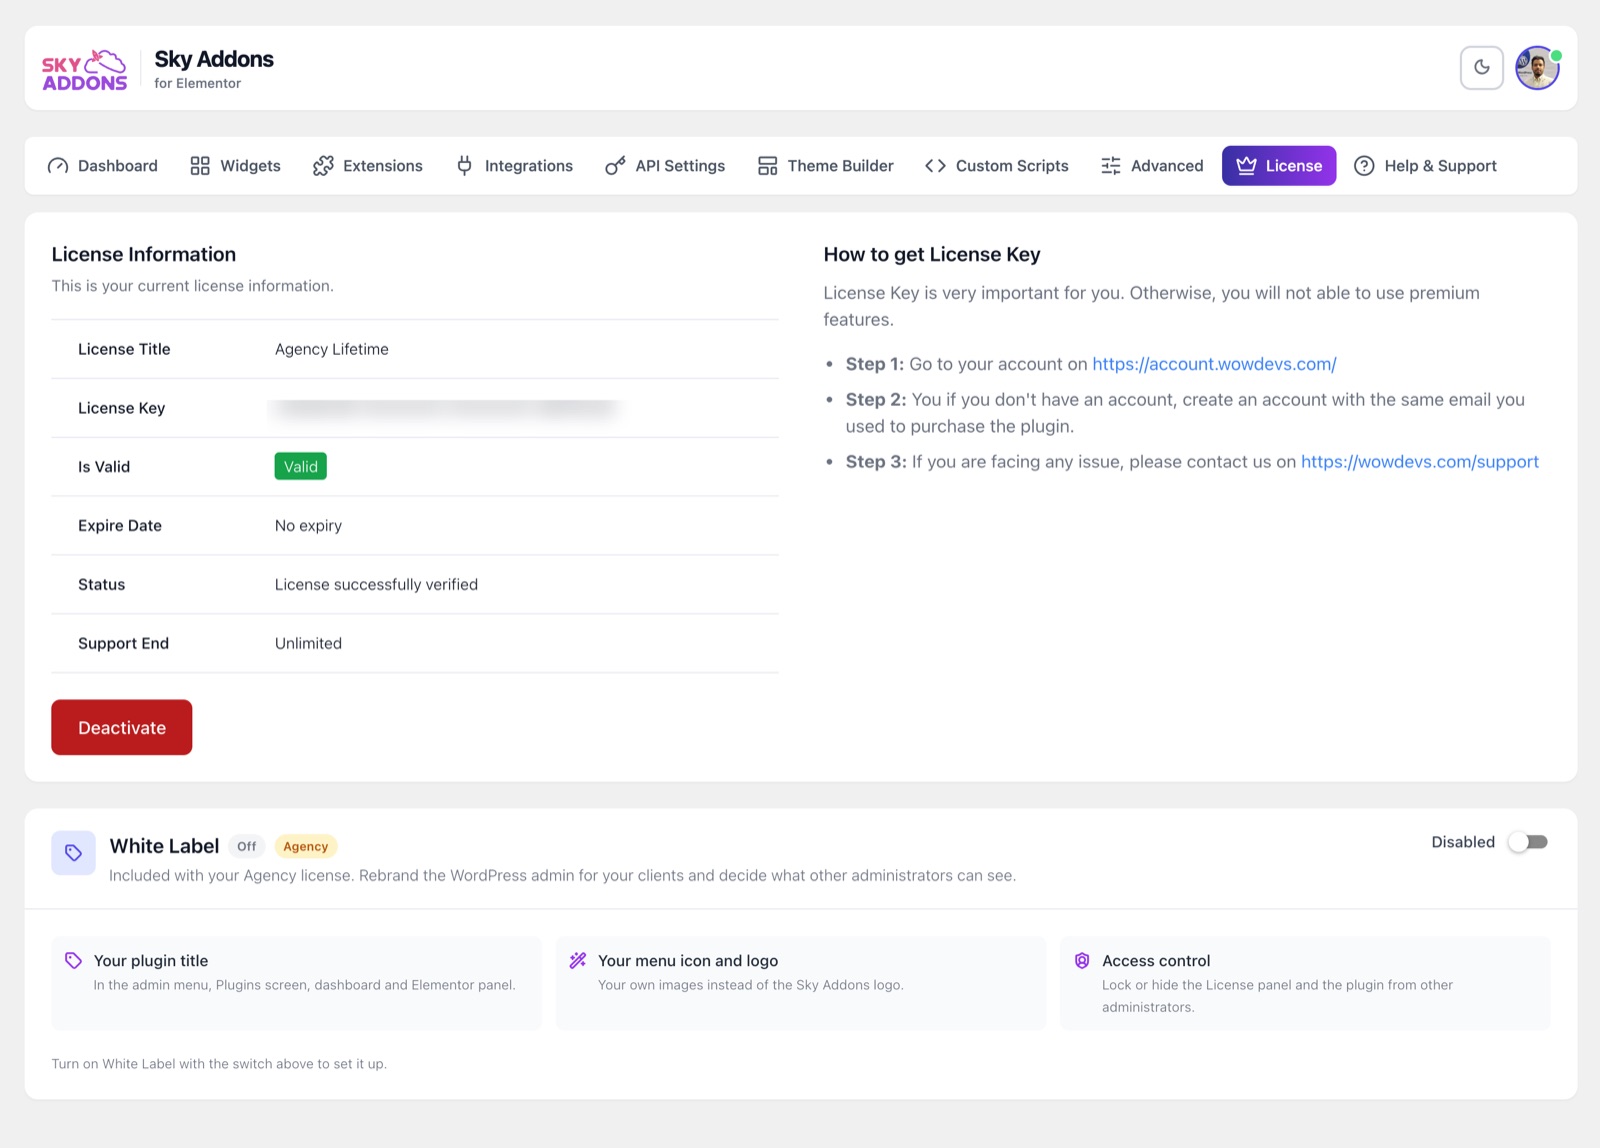The height and width of the screenshot is (1148, 1600).
Task: Click the Deactivate button
Action: [122, 727]
